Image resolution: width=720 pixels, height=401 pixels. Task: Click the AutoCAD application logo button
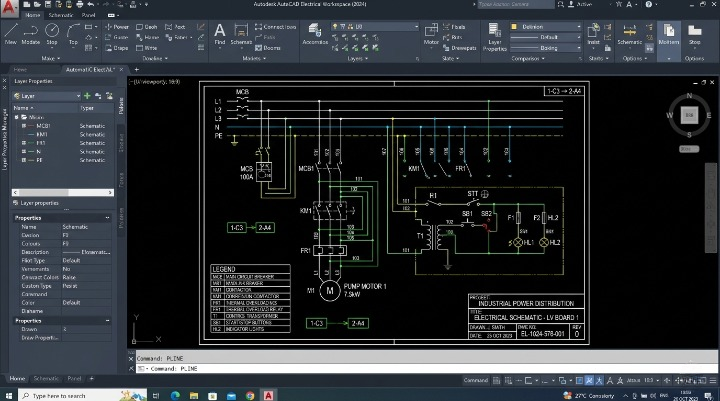point(10,8)
